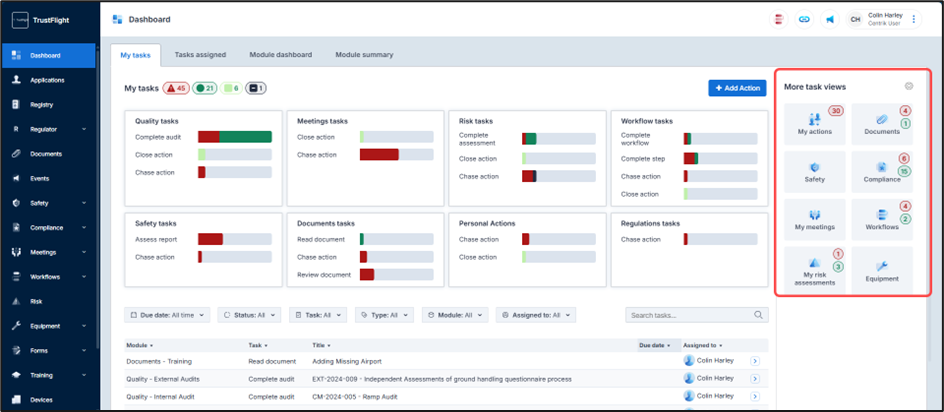Click the link icon in top header
Viewport: 944px width, 412px height.
[804, 19]
